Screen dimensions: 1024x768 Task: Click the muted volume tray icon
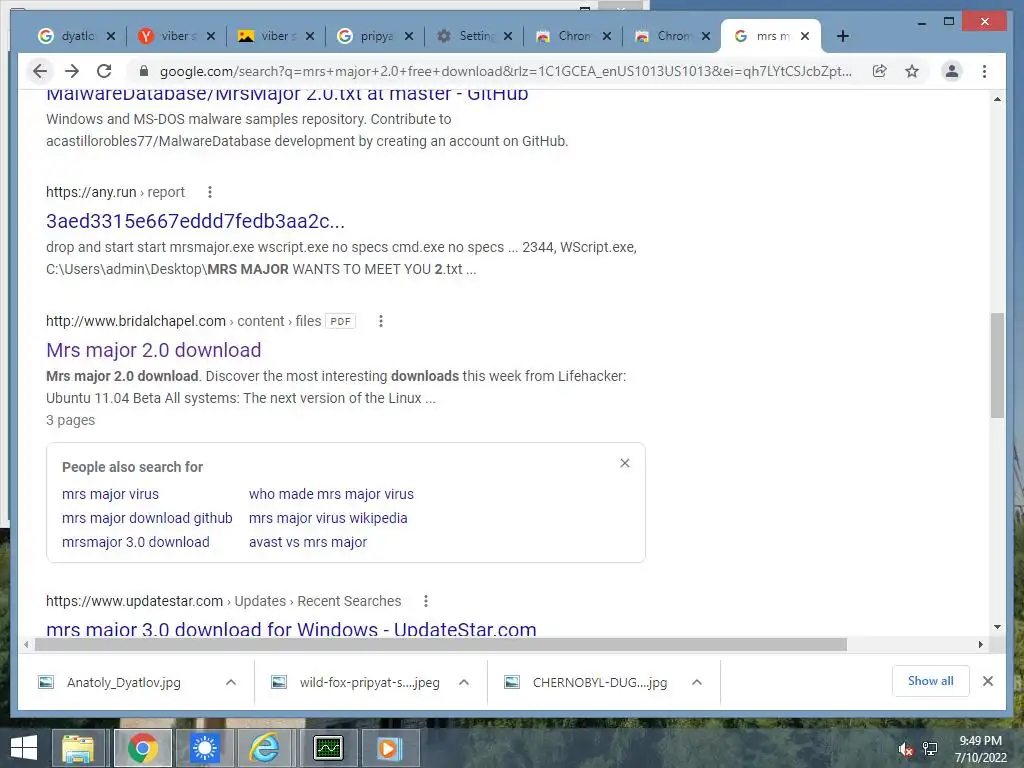click(x=905, y=749)
